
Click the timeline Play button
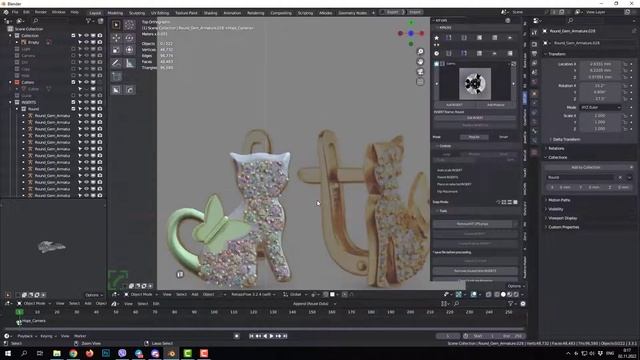tap(271, 336)
